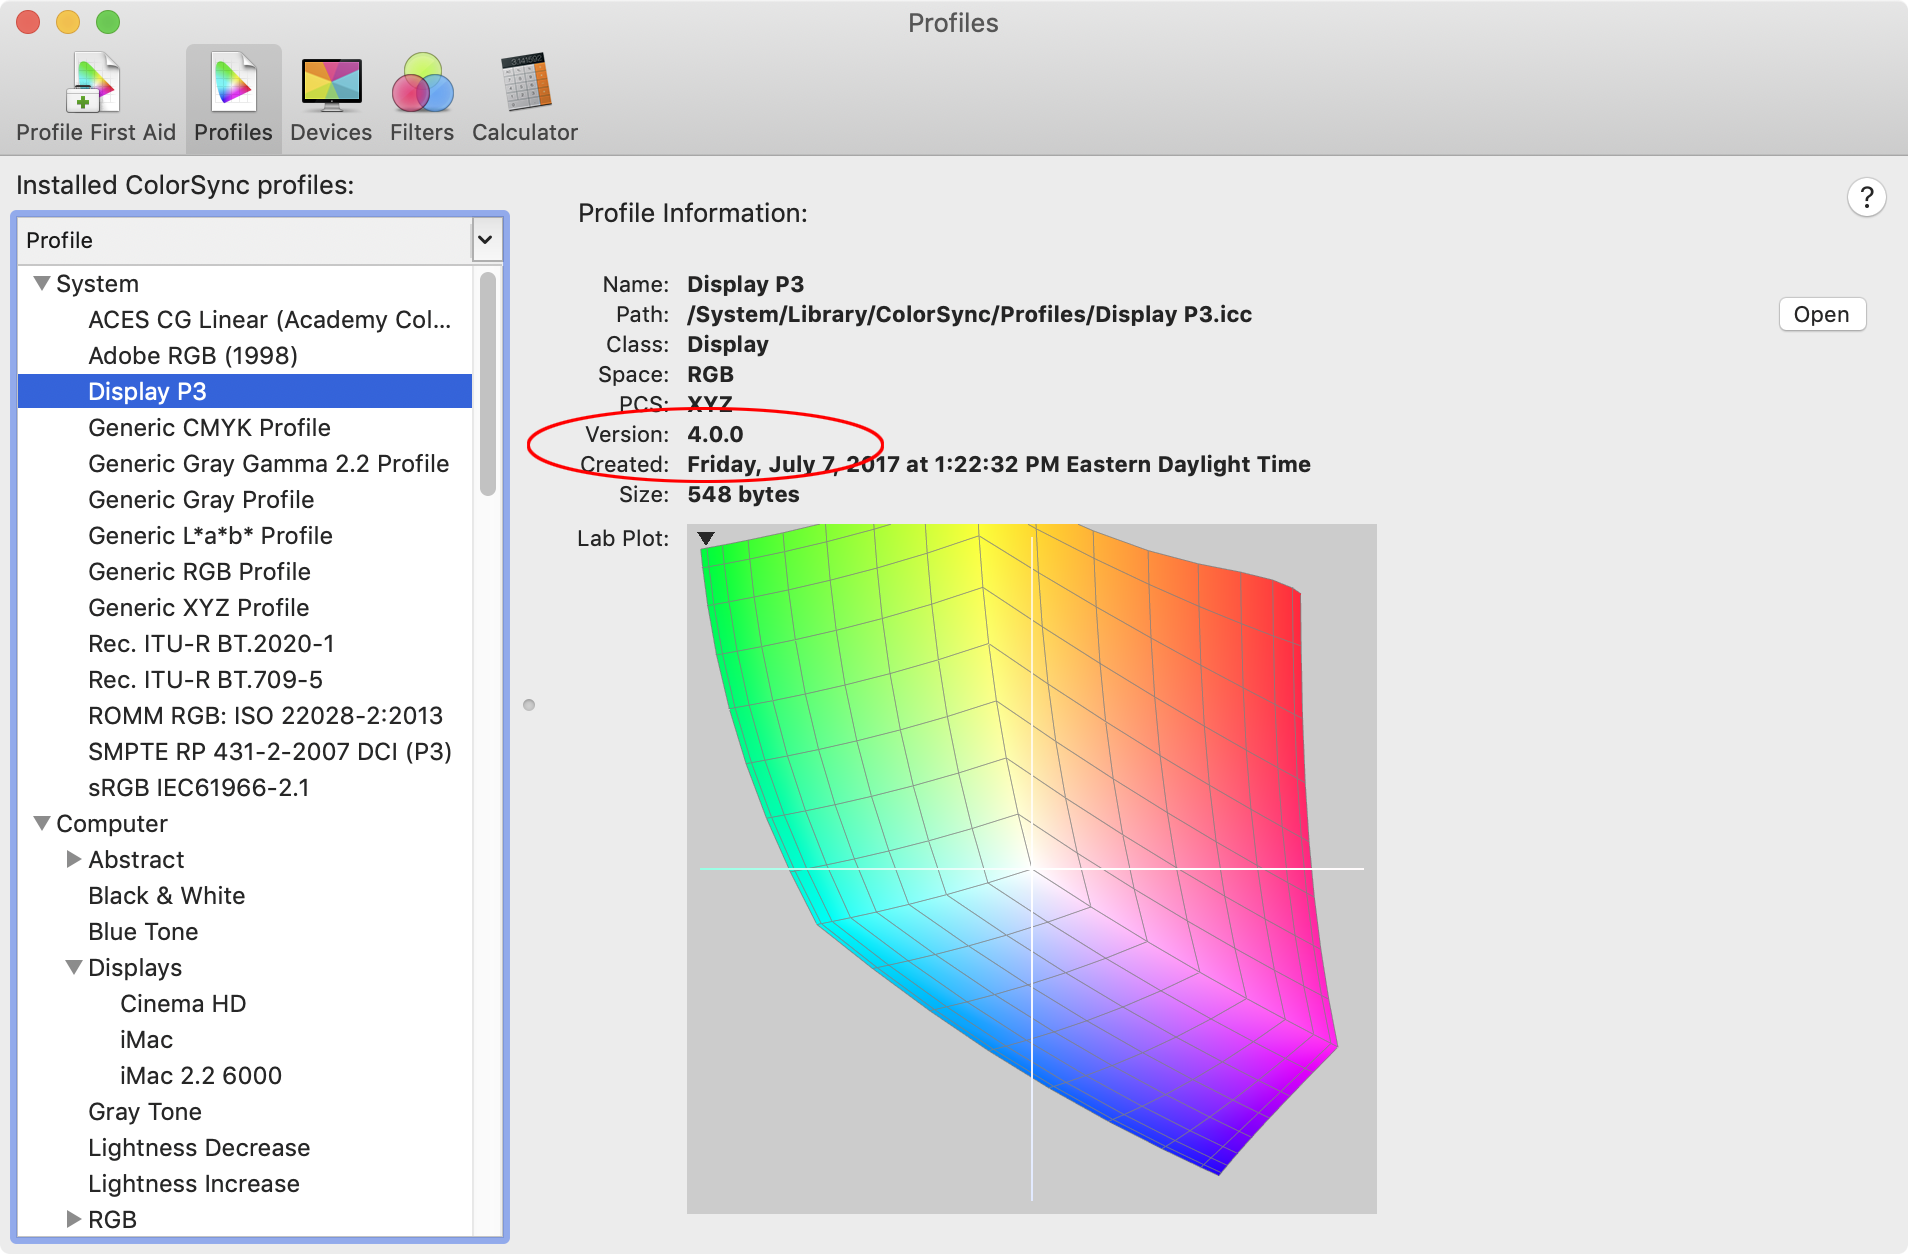Open the Filters section
This screenshot has width=1908, height=1254.
(421, 95)
